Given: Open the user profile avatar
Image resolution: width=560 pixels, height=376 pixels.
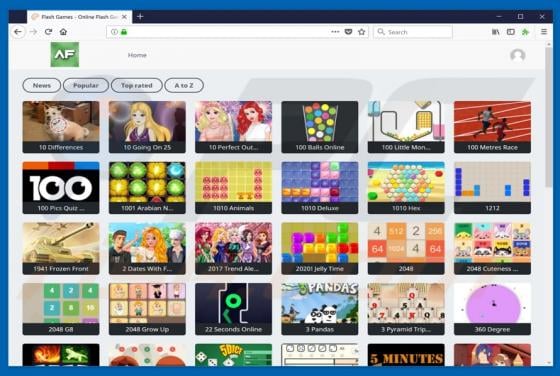Looking at the screenshot, I should (518, 55).
